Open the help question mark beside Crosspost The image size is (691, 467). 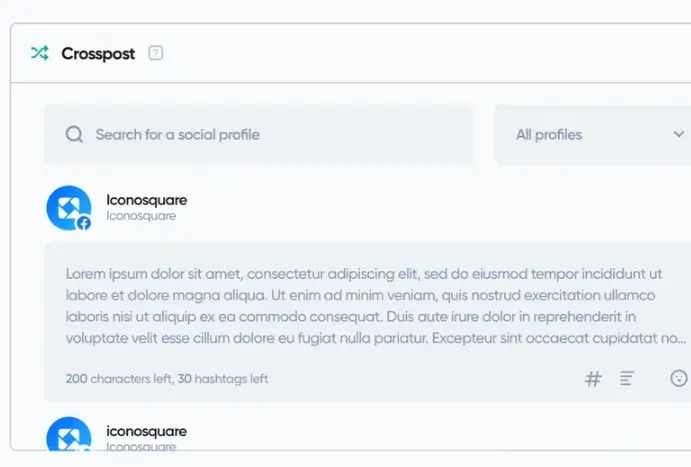pos(155,53)
